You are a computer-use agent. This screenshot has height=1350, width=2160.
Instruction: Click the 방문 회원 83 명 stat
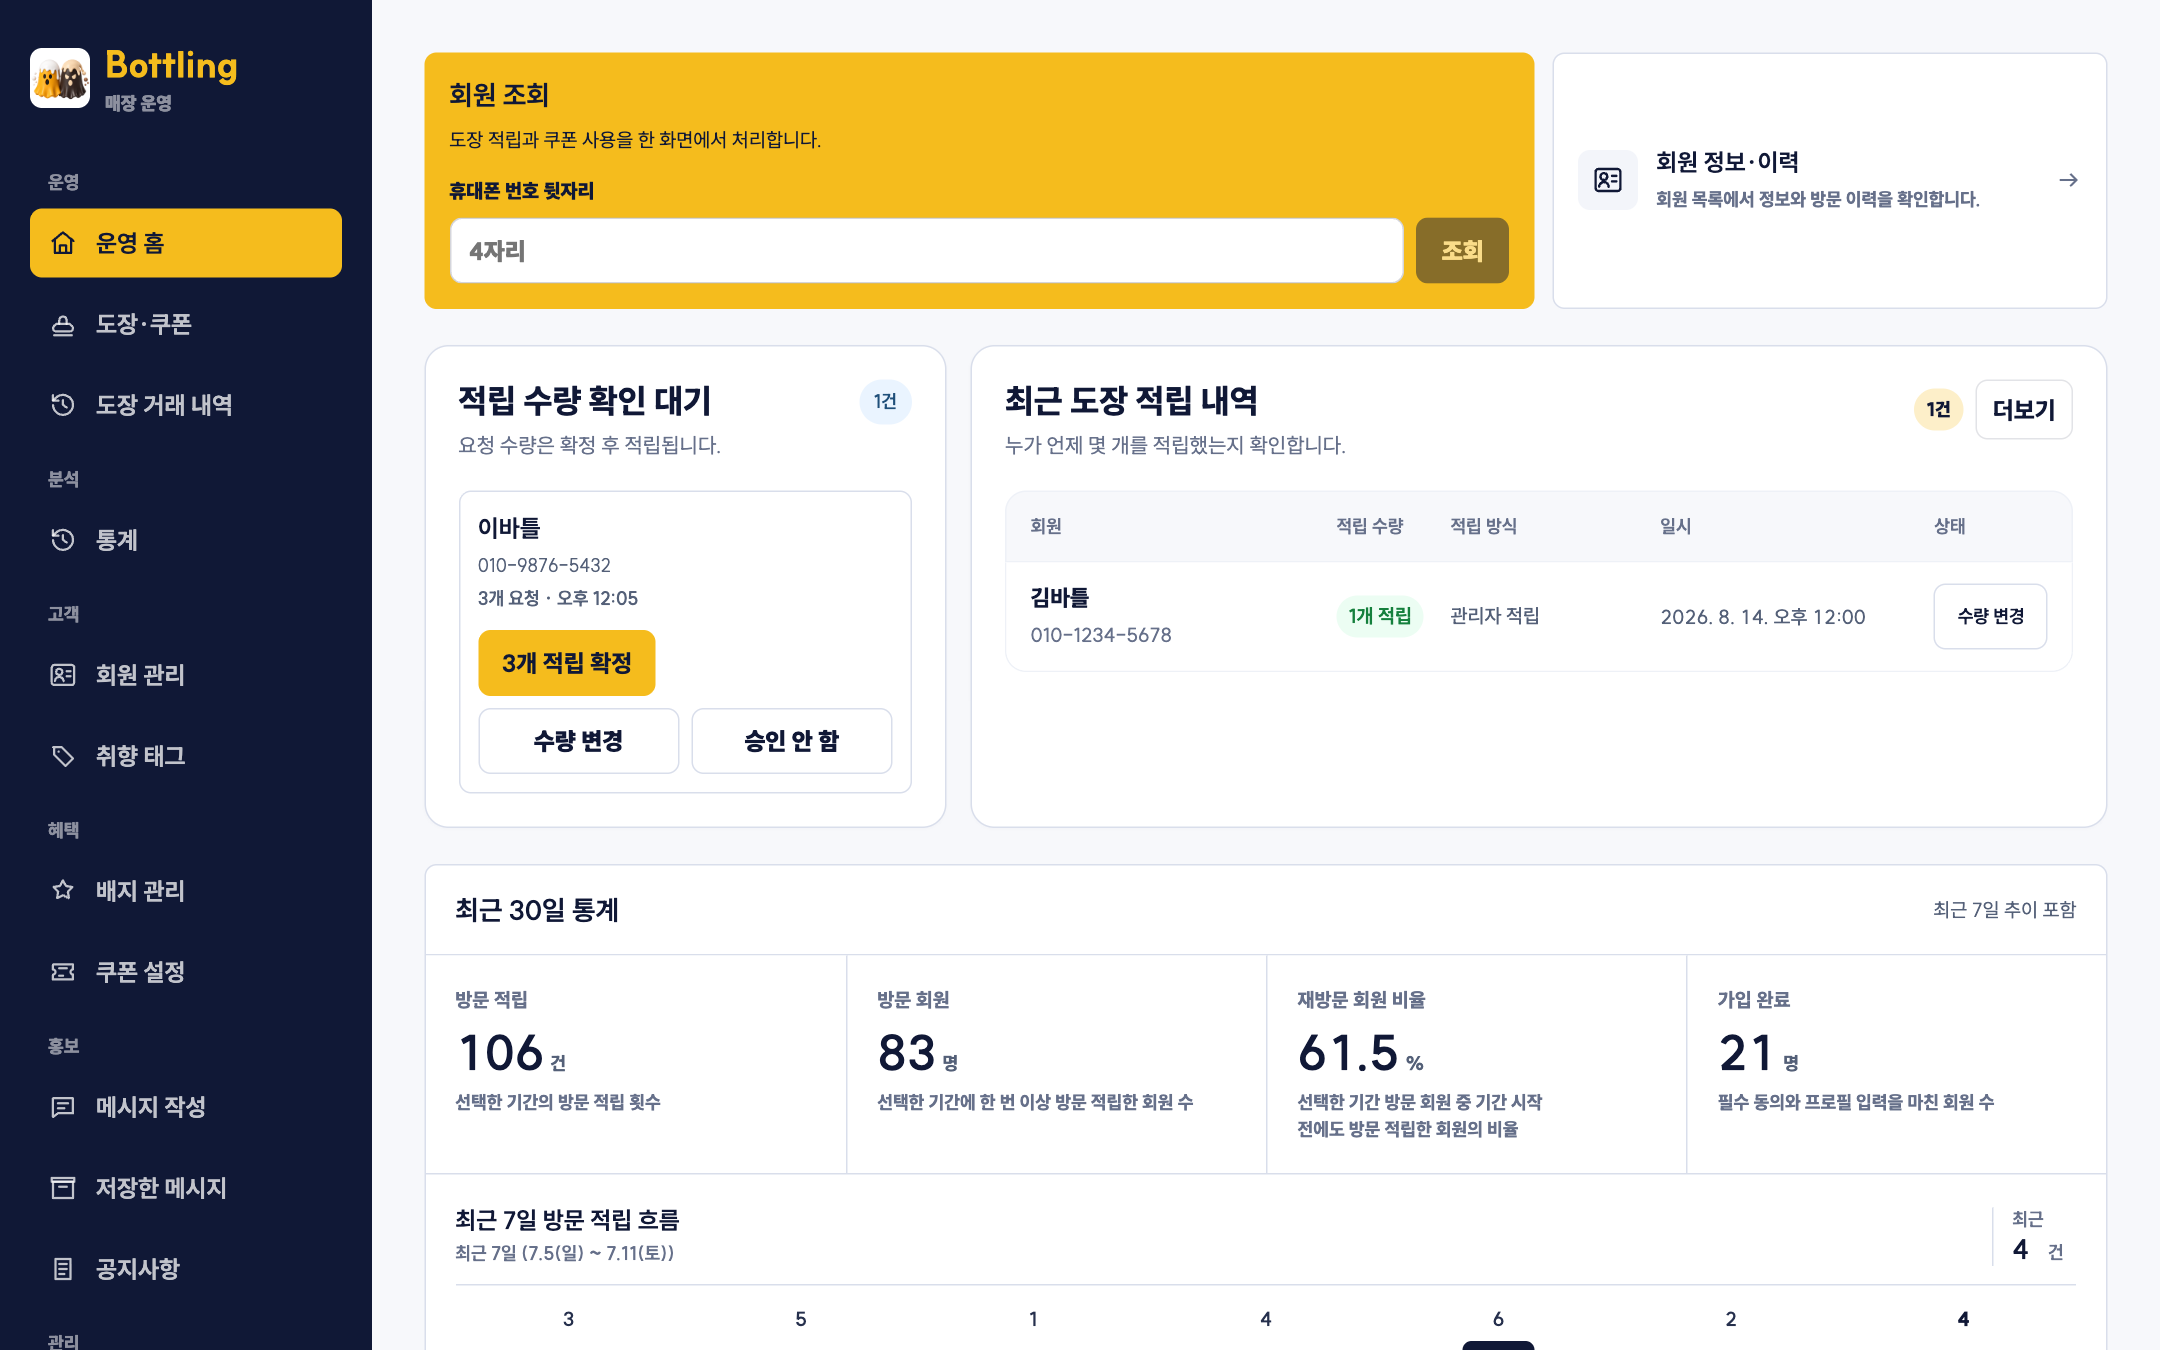point(1057,1064)
